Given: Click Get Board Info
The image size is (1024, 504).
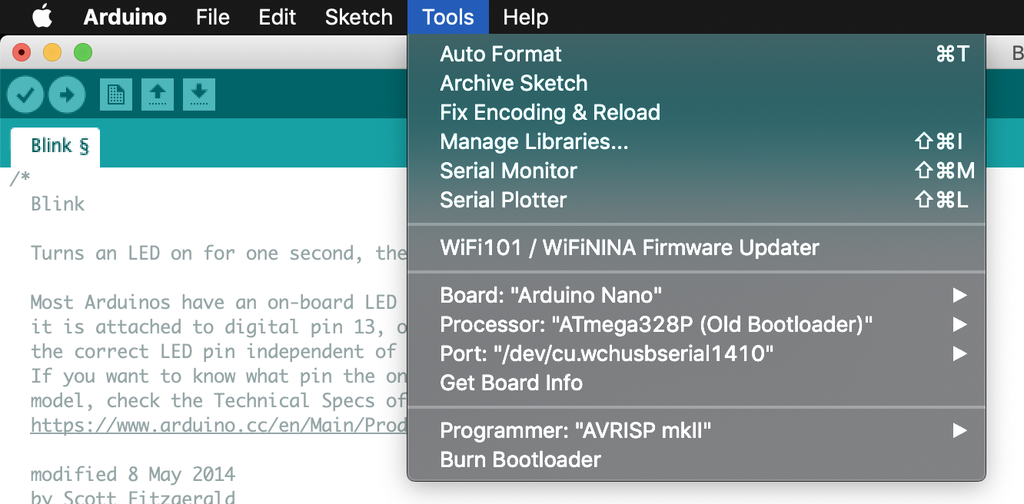Looking at the screenshot, I should coord(511,383).
